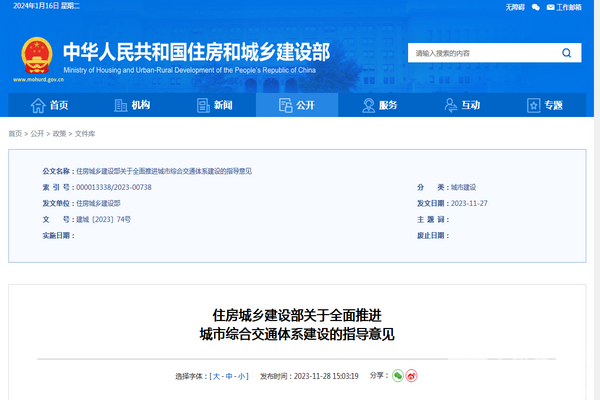
Task: Open the WeChat icon in top bar
Action: point(536,7)
